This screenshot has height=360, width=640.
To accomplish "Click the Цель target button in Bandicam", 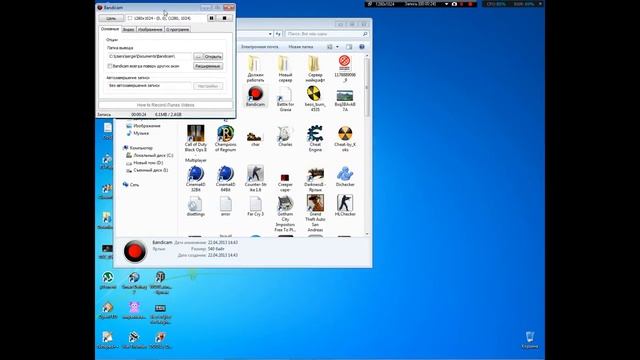I will 111,18.
